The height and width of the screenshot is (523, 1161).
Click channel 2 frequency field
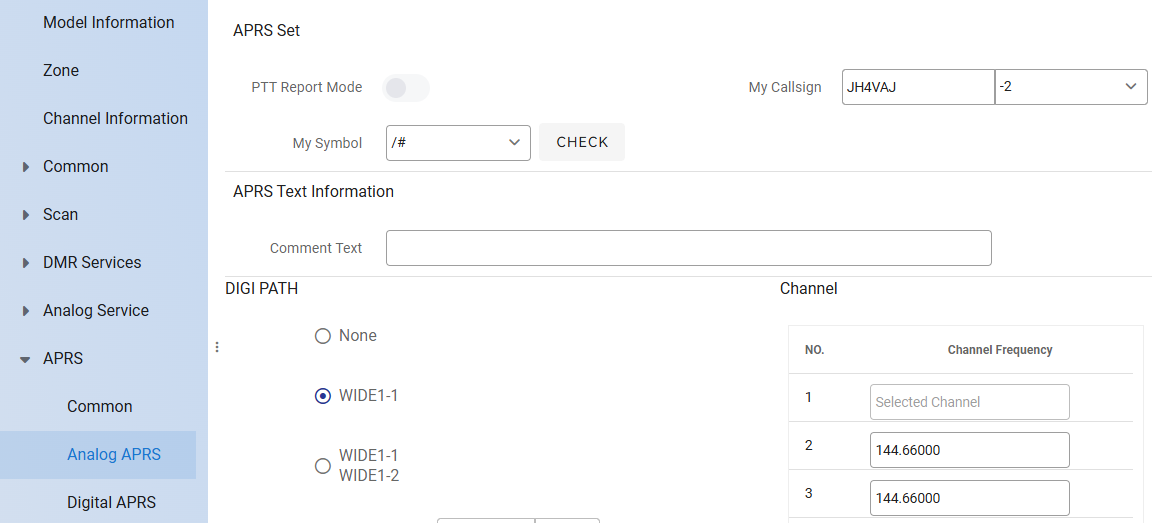969,450
